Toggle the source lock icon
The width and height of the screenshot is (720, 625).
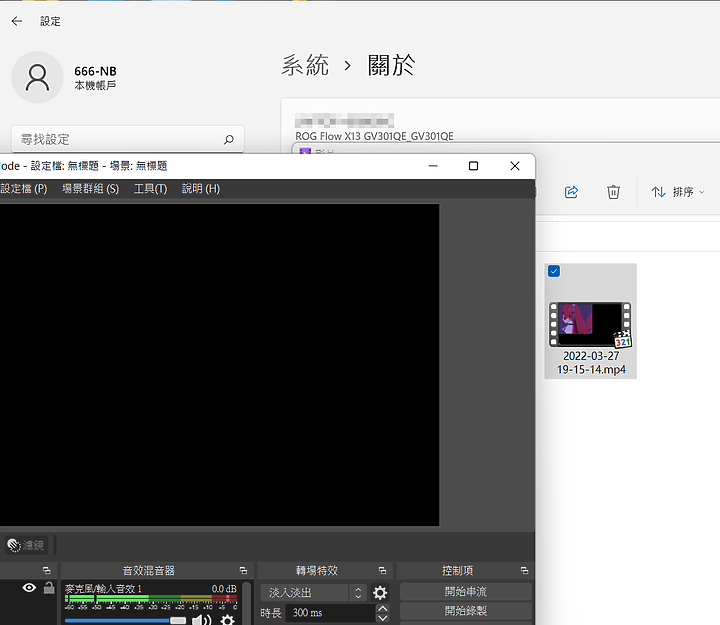tap(48, 588)
